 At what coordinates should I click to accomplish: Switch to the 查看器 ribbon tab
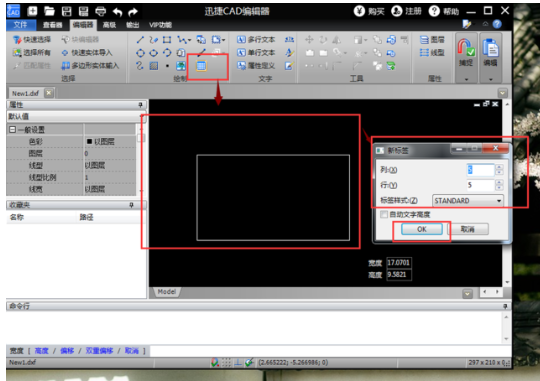click(x=52, y=25)
